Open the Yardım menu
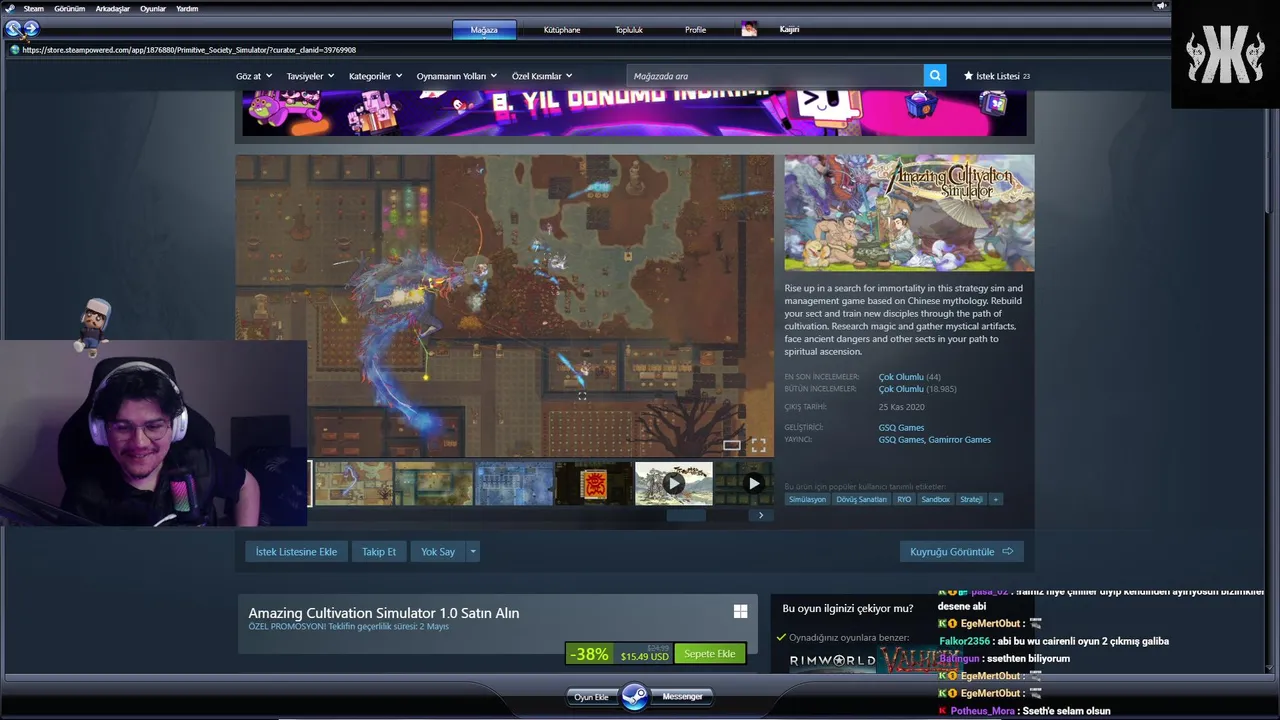 [x=187, y=8]
